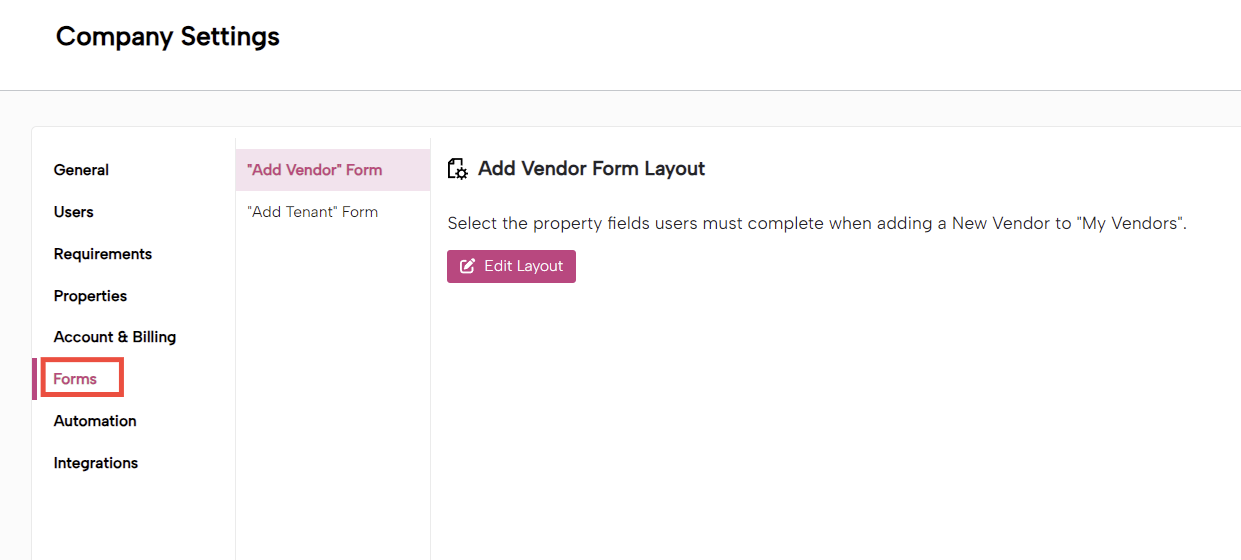The image size is (1241, 560).
Task: Open the General settings section
Action: tap(81, 170)
